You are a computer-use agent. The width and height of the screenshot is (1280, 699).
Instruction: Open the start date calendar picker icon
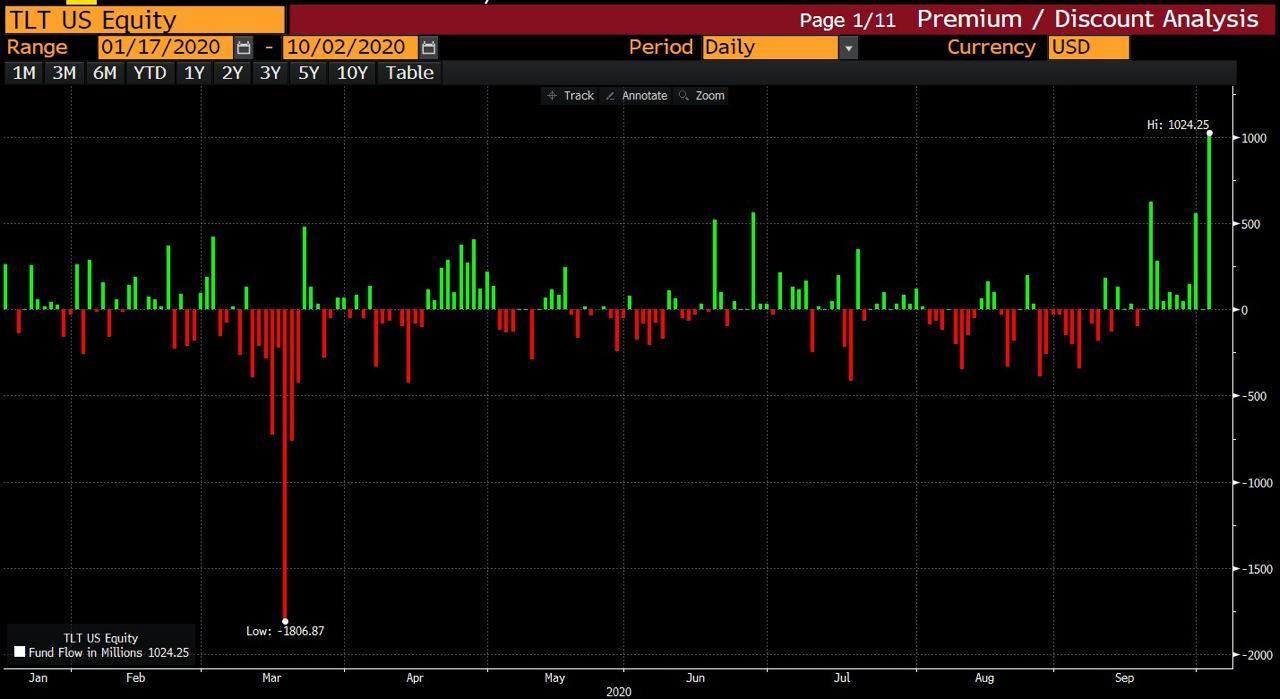(245, 47)
